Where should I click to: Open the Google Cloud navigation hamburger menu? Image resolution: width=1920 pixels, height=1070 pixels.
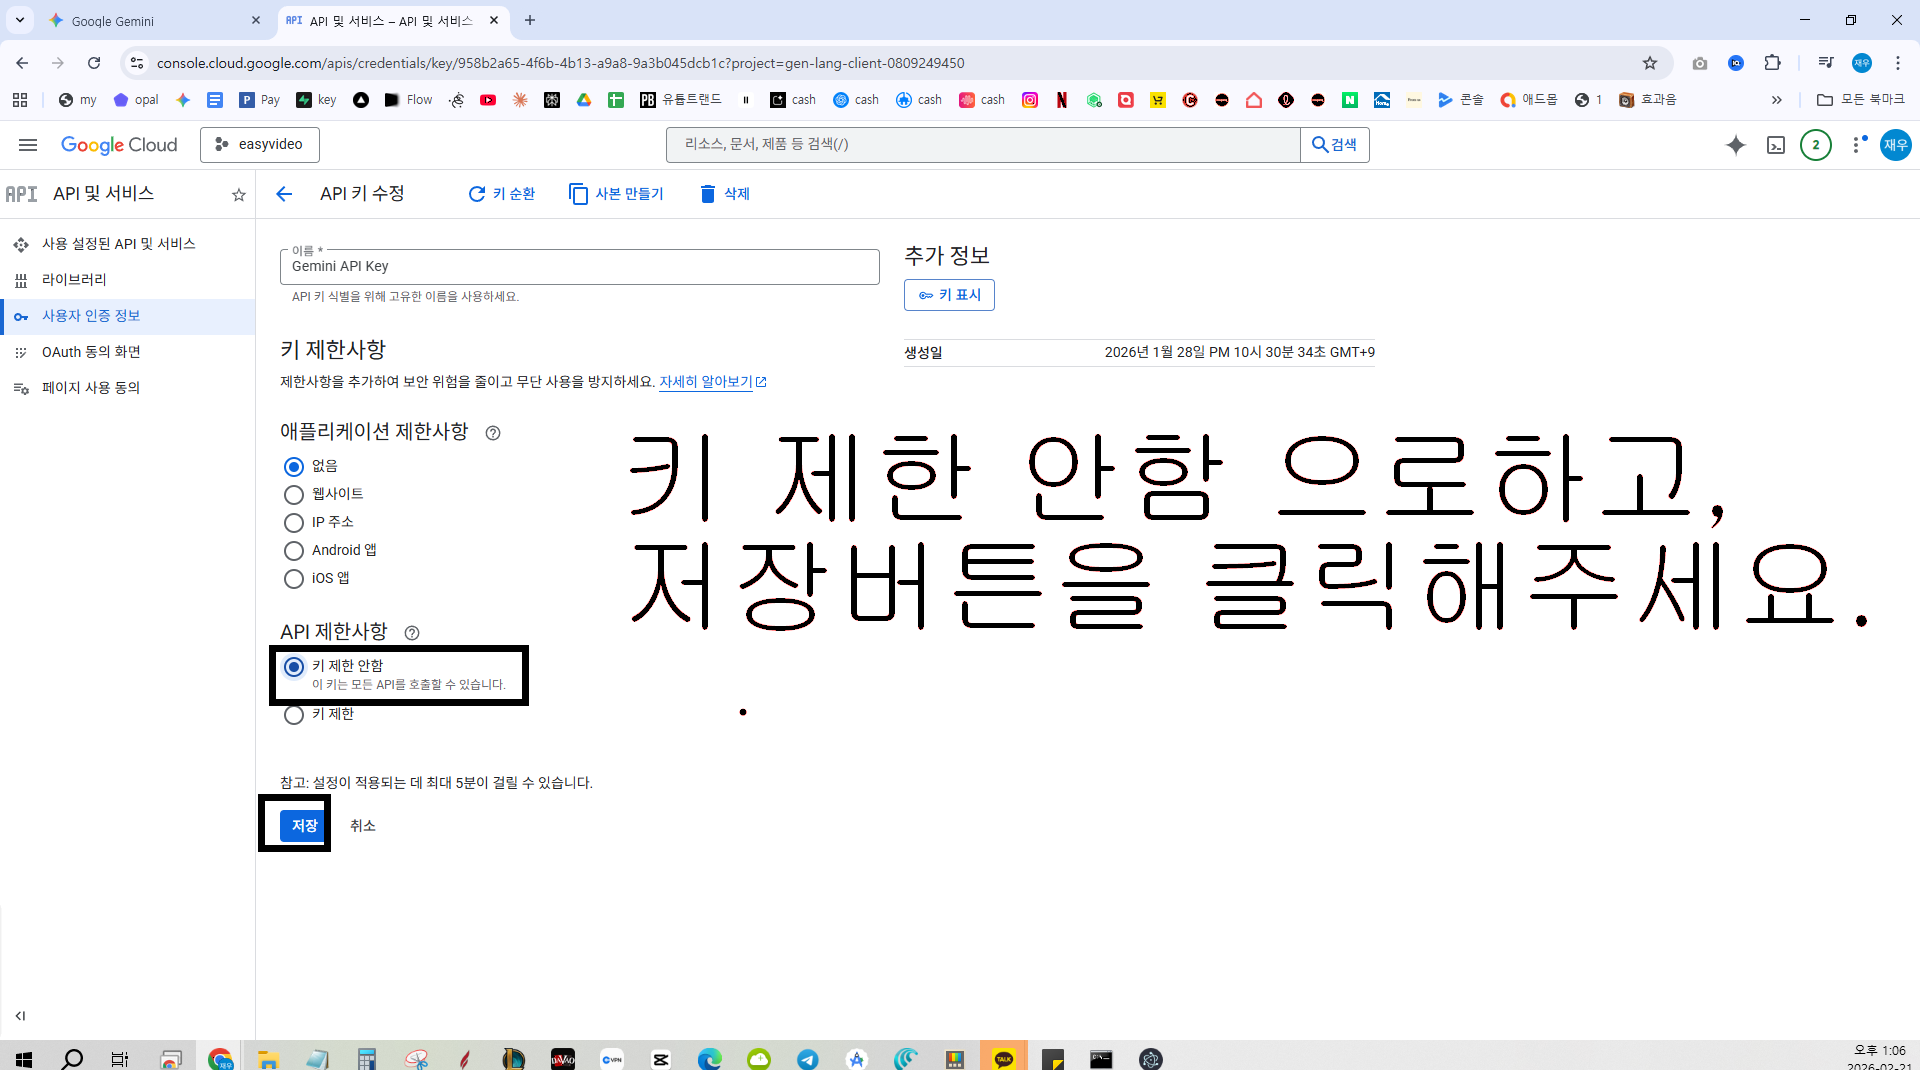[28, 145]
